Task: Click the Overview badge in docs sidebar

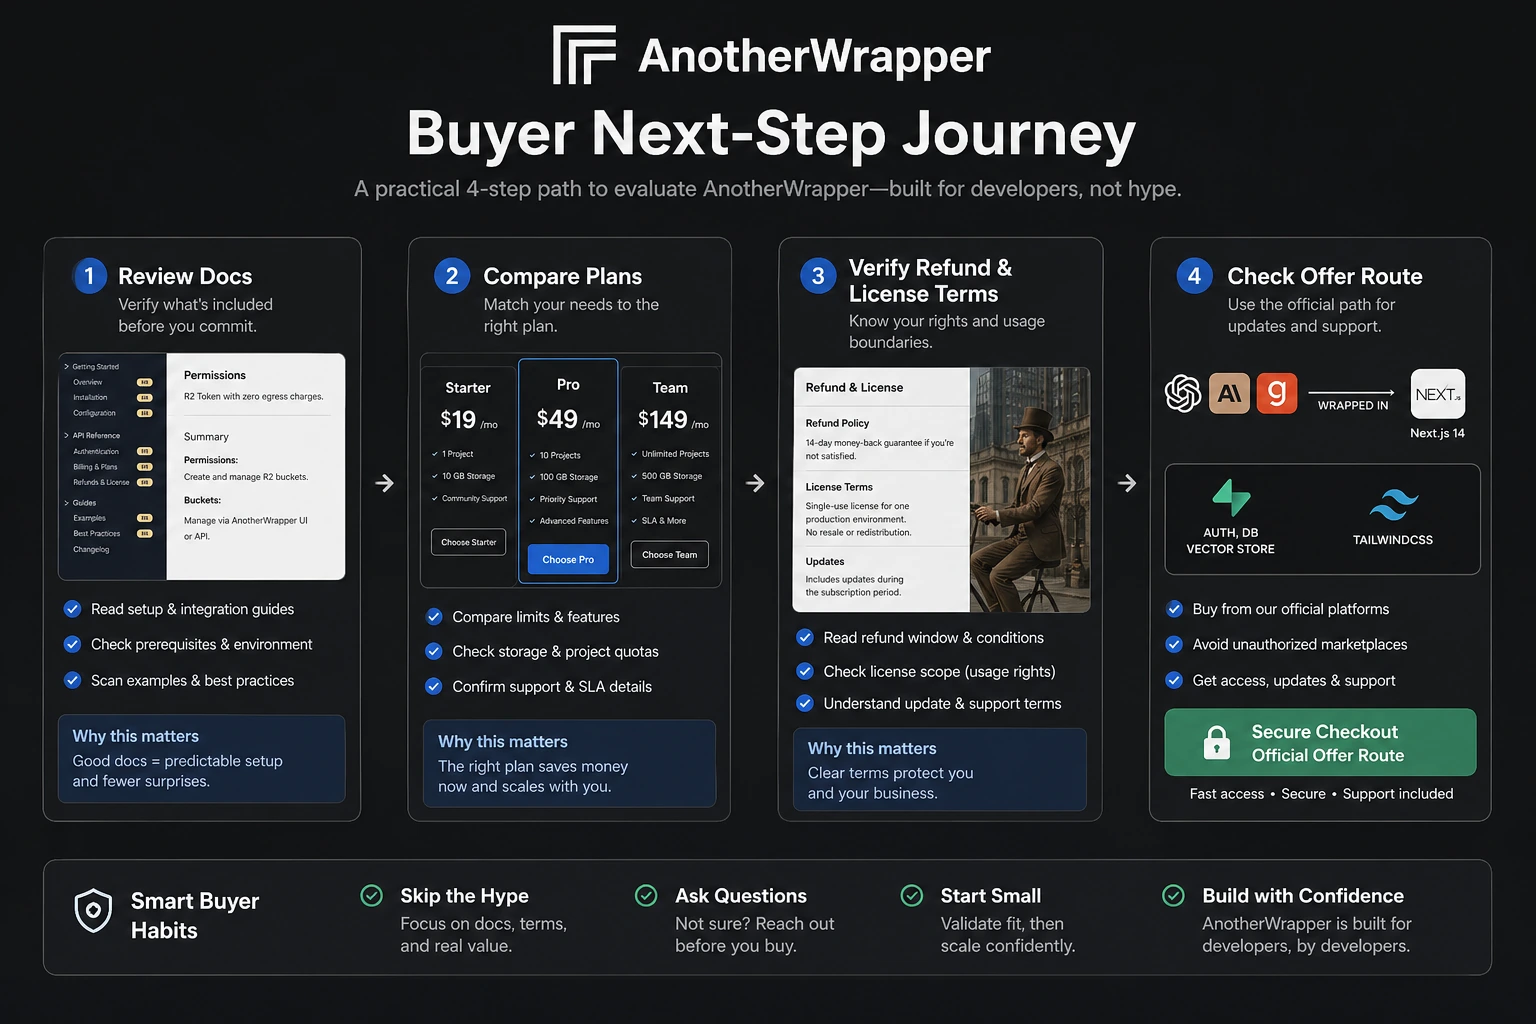Action: pyautogui.click(x=144, y=382)
